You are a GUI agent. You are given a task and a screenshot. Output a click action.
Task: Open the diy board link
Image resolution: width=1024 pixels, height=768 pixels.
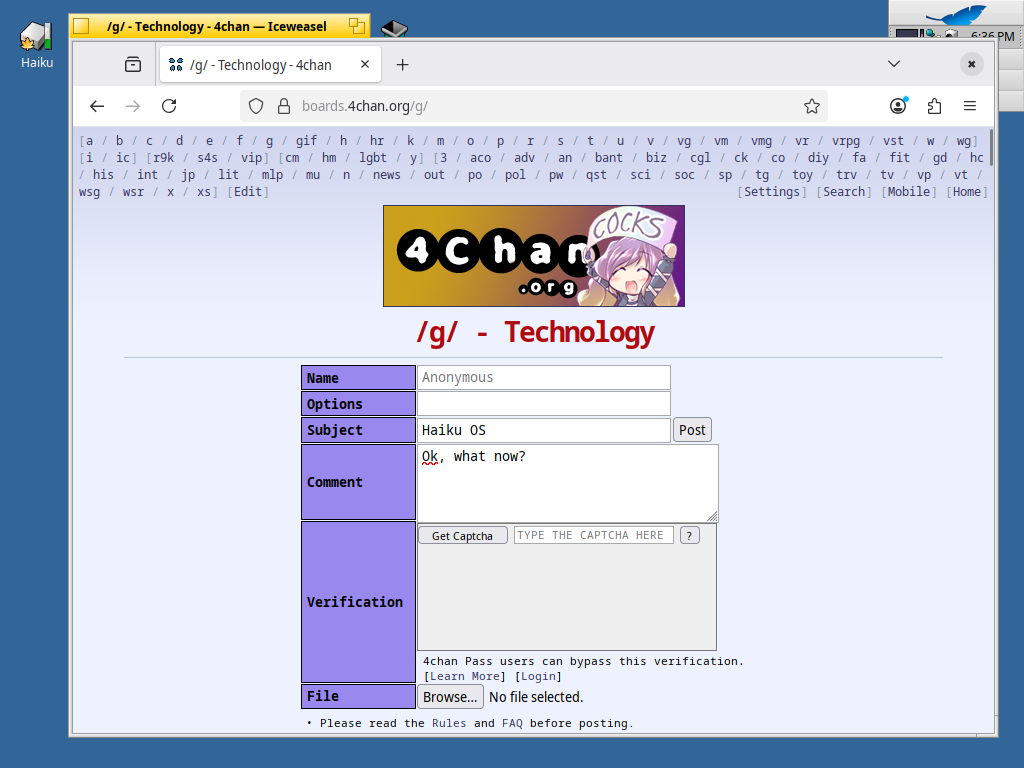(x=818, y=157)
